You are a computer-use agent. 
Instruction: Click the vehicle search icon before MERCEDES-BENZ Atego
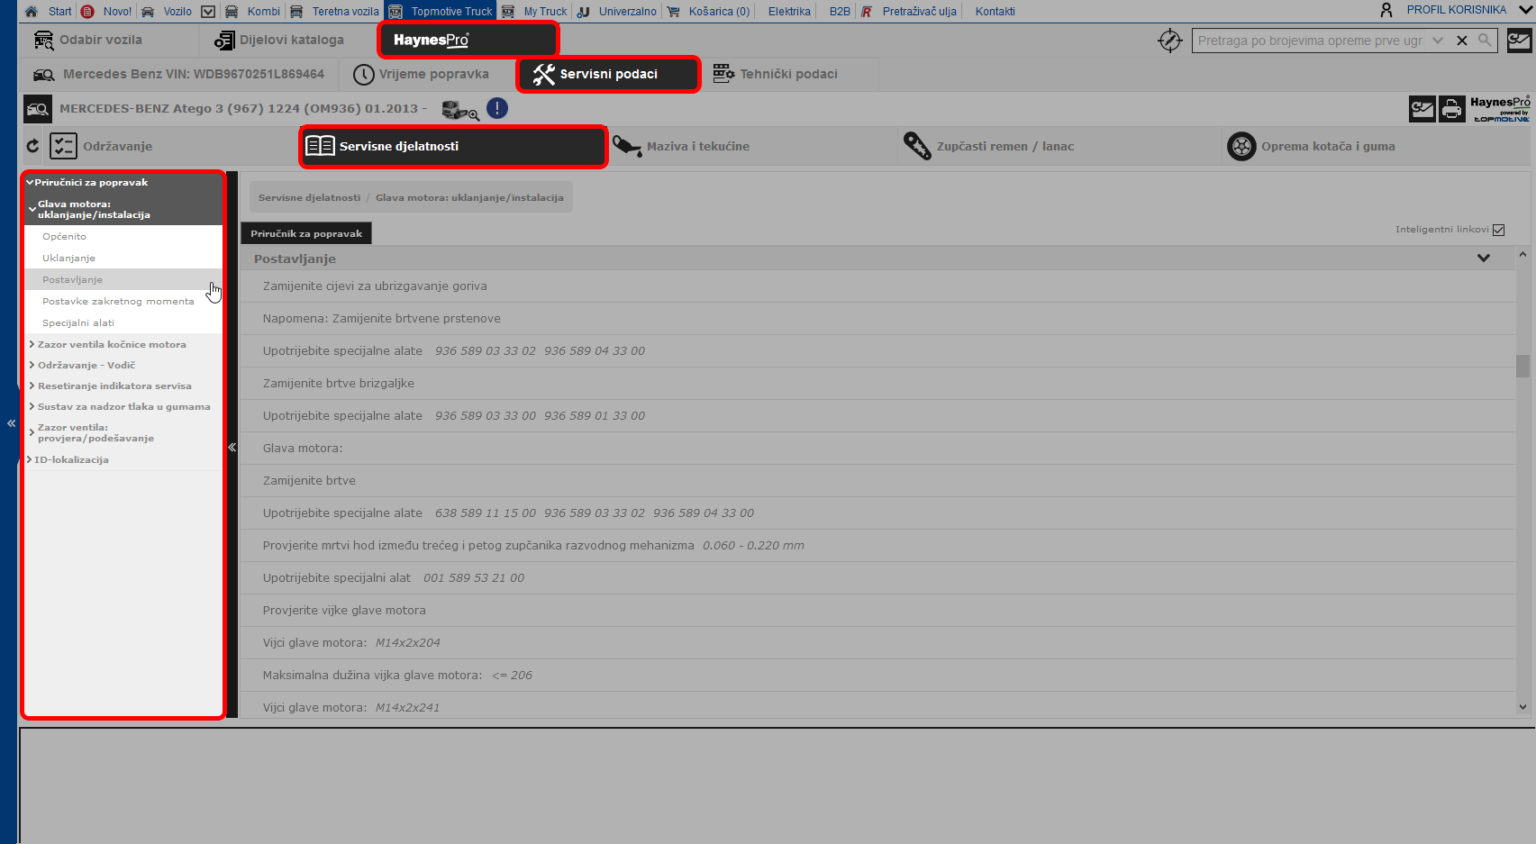click(38, 108)
